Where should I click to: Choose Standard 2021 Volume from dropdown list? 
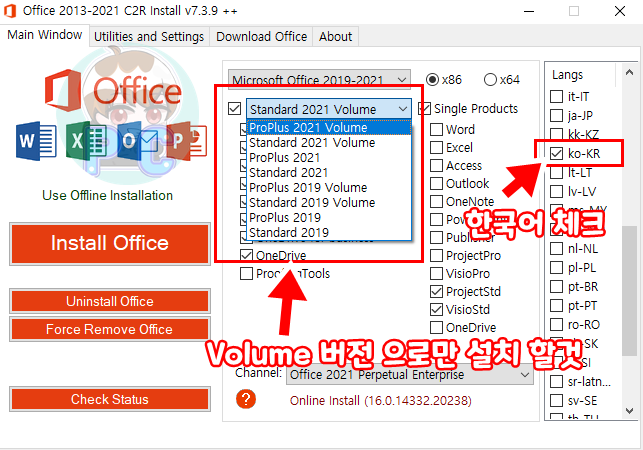click(x=329, y=143)
